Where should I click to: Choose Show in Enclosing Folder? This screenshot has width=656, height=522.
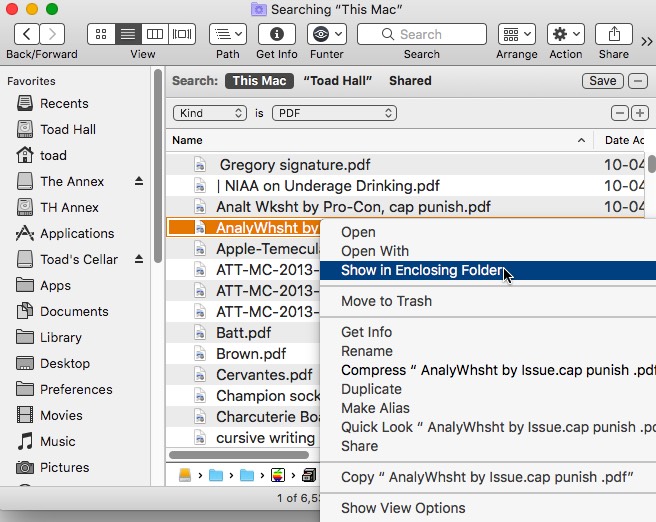click(x=488, y=270)
